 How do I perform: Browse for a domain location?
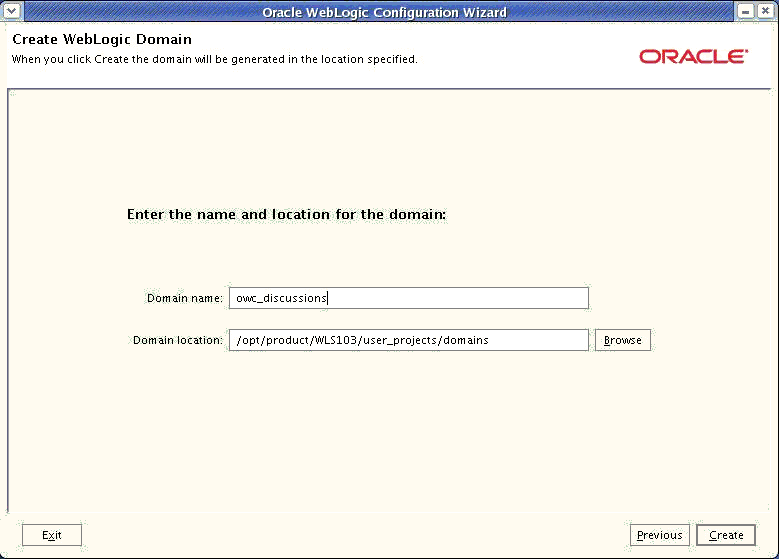tap(623, 340)
